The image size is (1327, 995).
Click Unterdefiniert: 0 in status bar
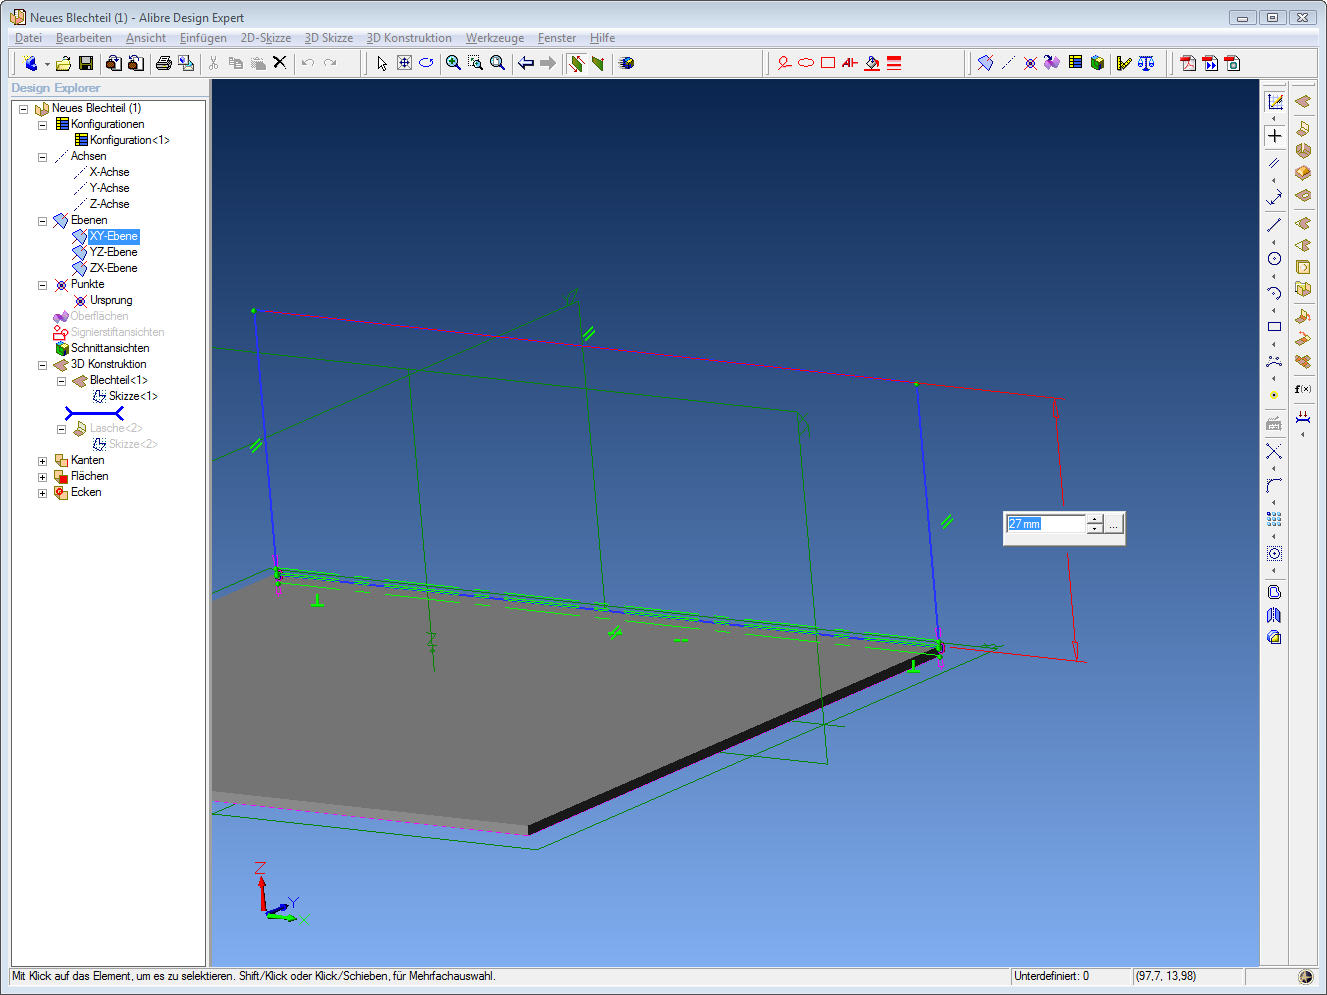coord(1051,976)
